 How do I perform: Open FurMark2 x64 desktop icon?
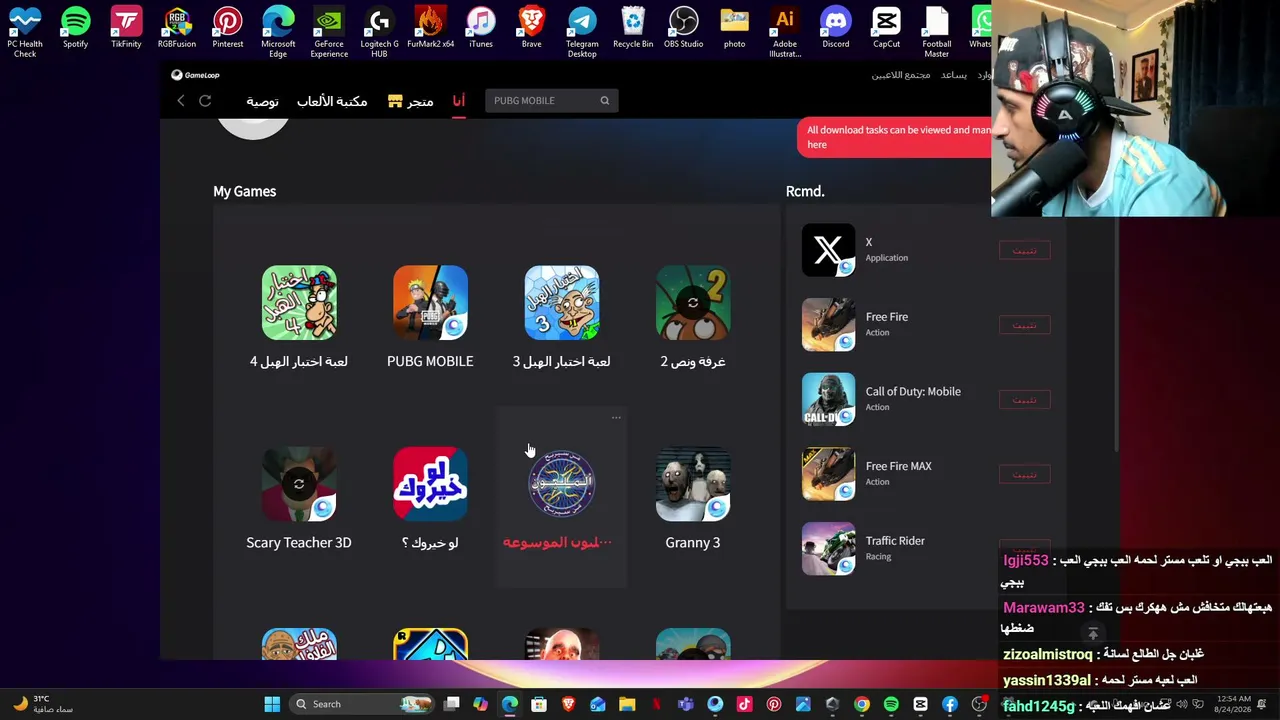point(430,28)
